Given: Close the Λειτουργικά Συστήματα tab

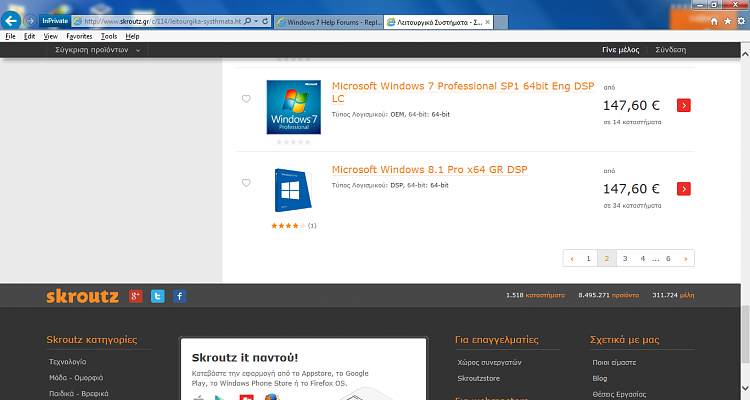Looking at the screenshot, I should [487, 22].
